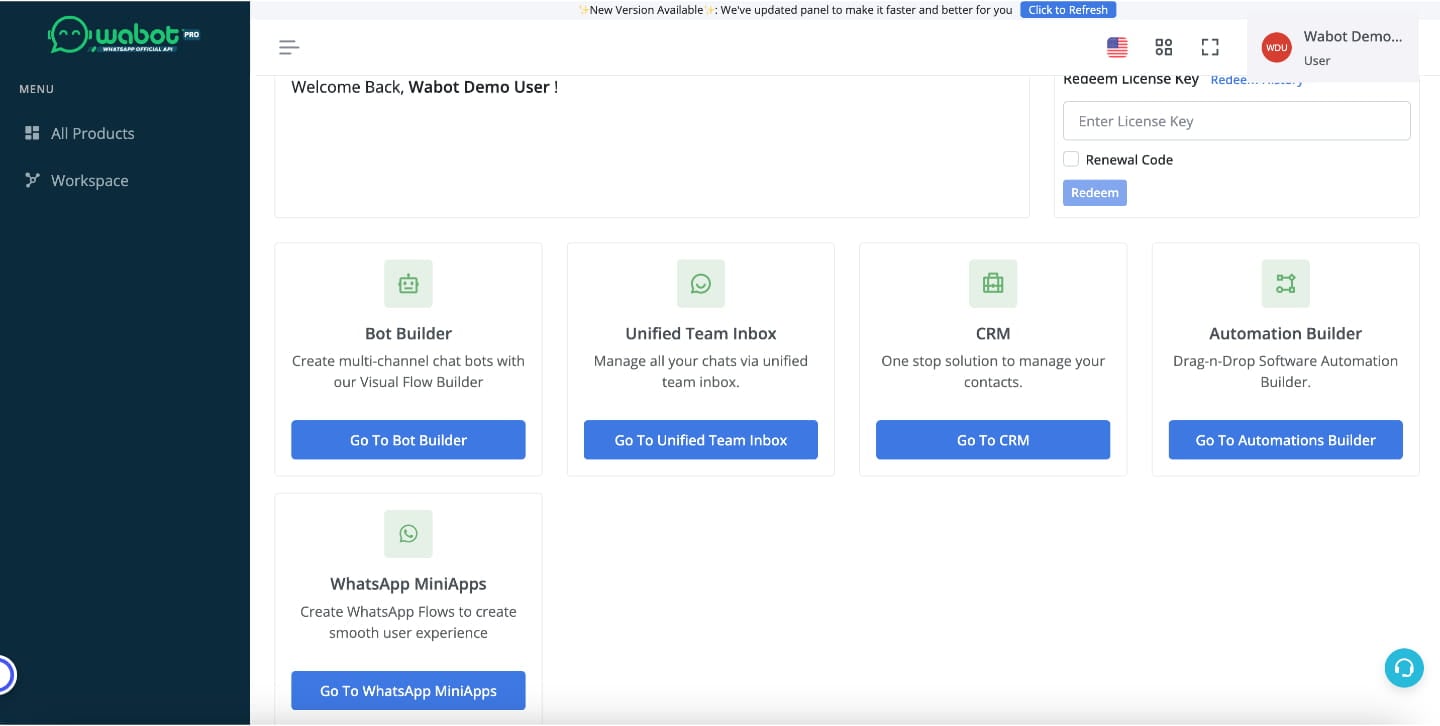Select All Products in the sidebar menu

[92, 133]
